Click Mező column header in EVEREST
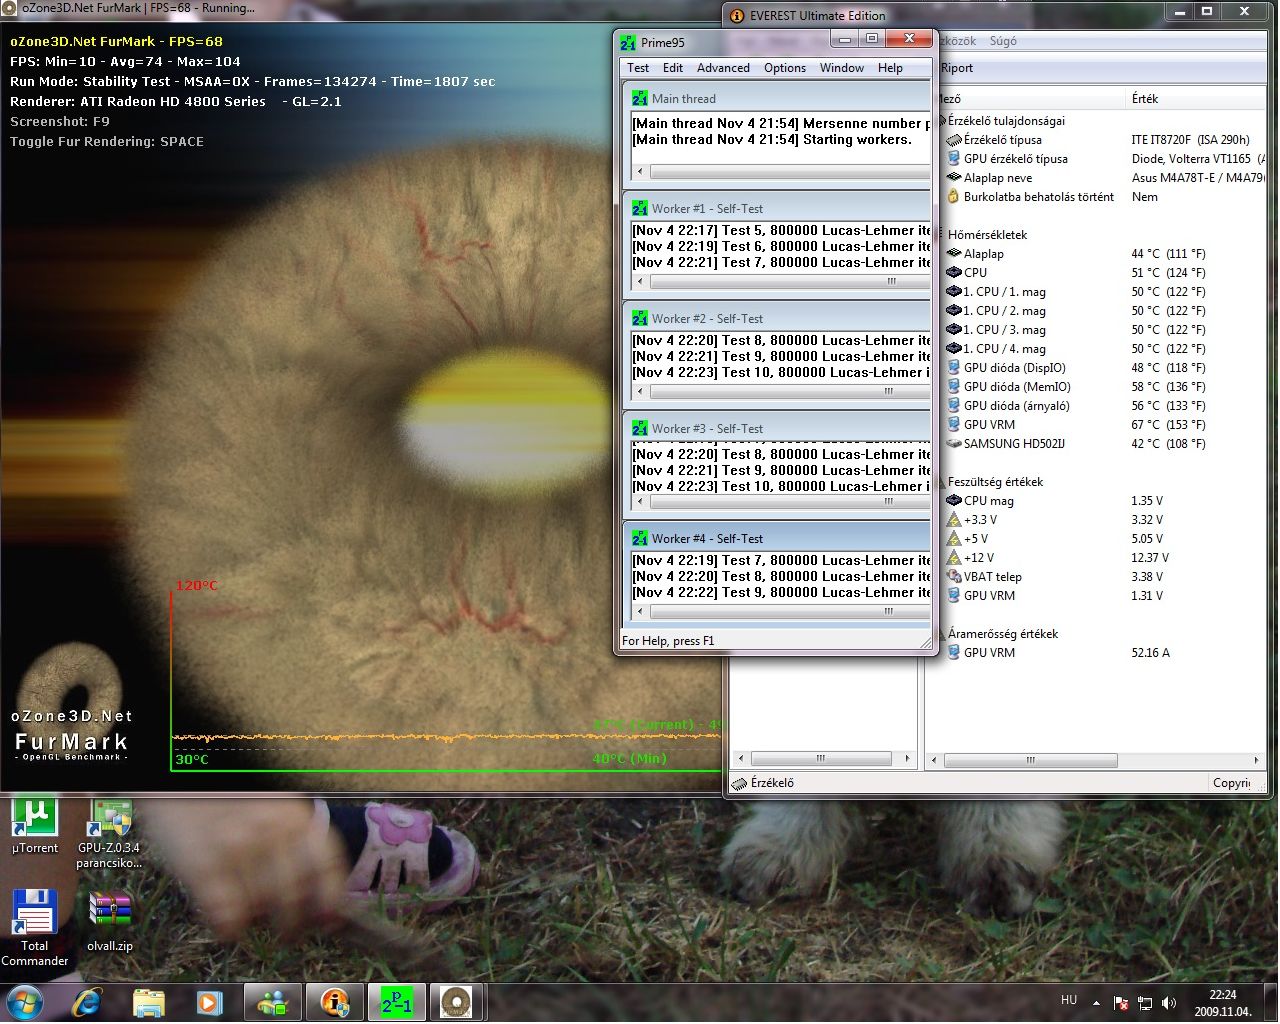Viewport: 1280px width, 1024px height. [x=1031, y=98]
